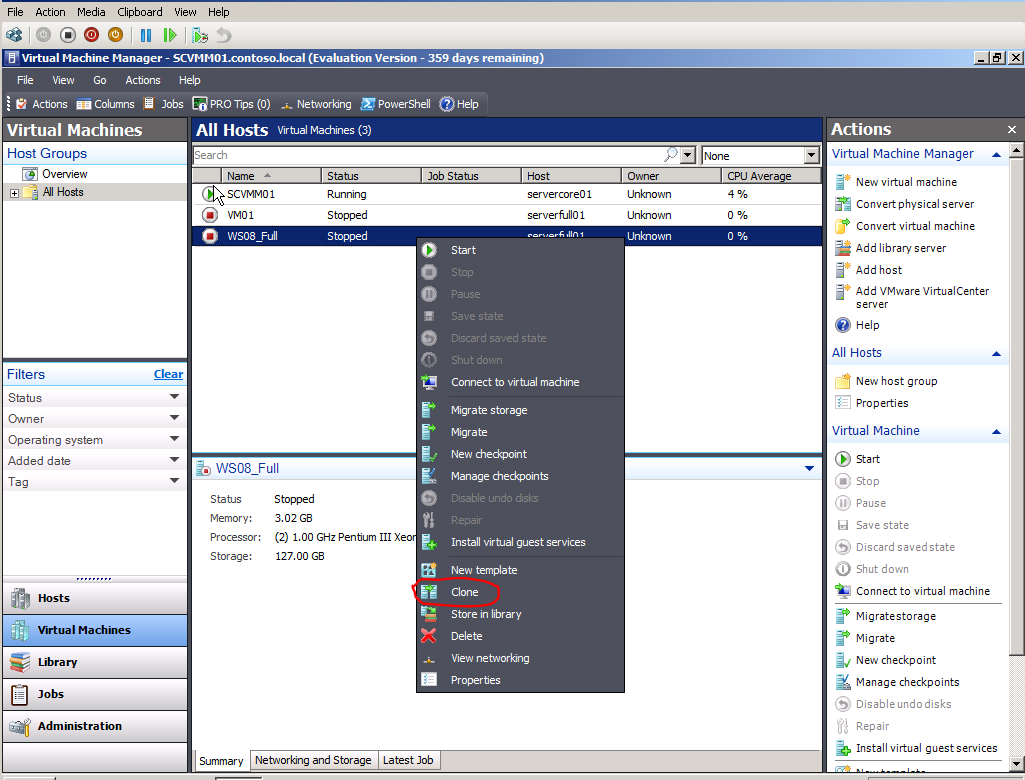Click the red Shut Down toolbar icon

tap(92, 35)
